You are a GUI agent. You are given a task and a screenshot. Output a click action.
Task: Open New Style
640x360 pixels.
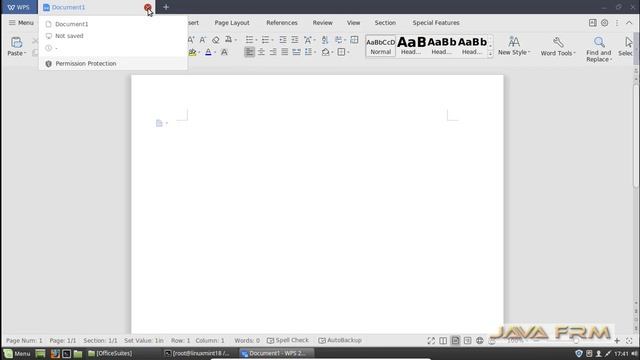[514, 46]
